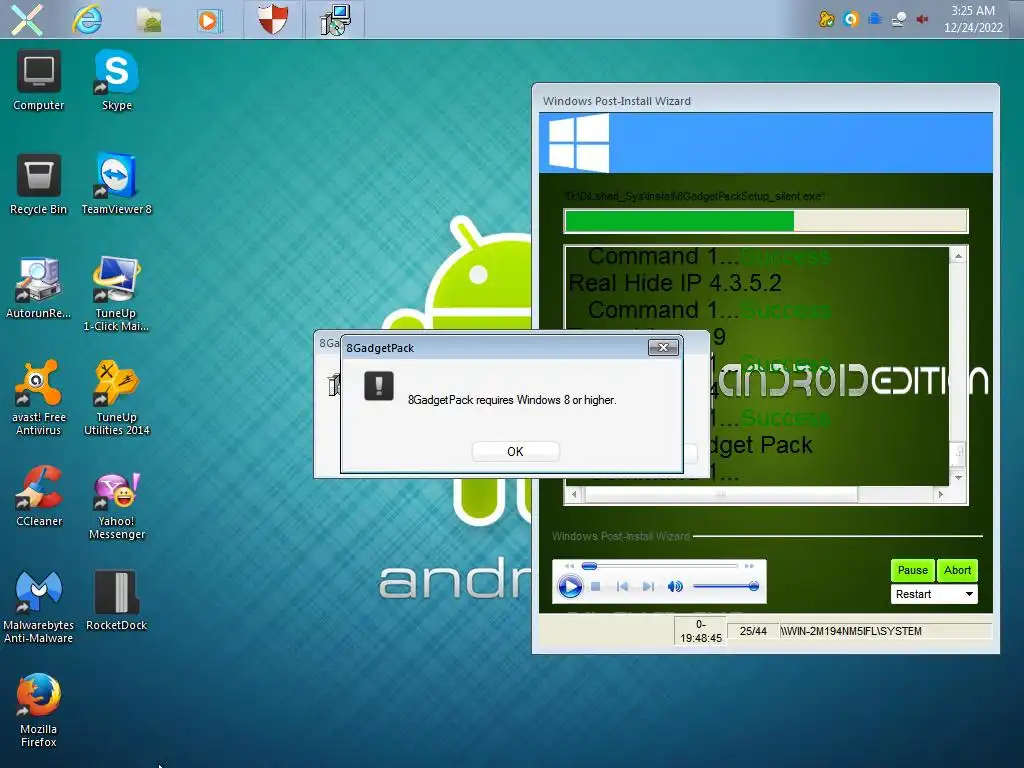Open the picture viewer taskbar icon

(149, 20)
